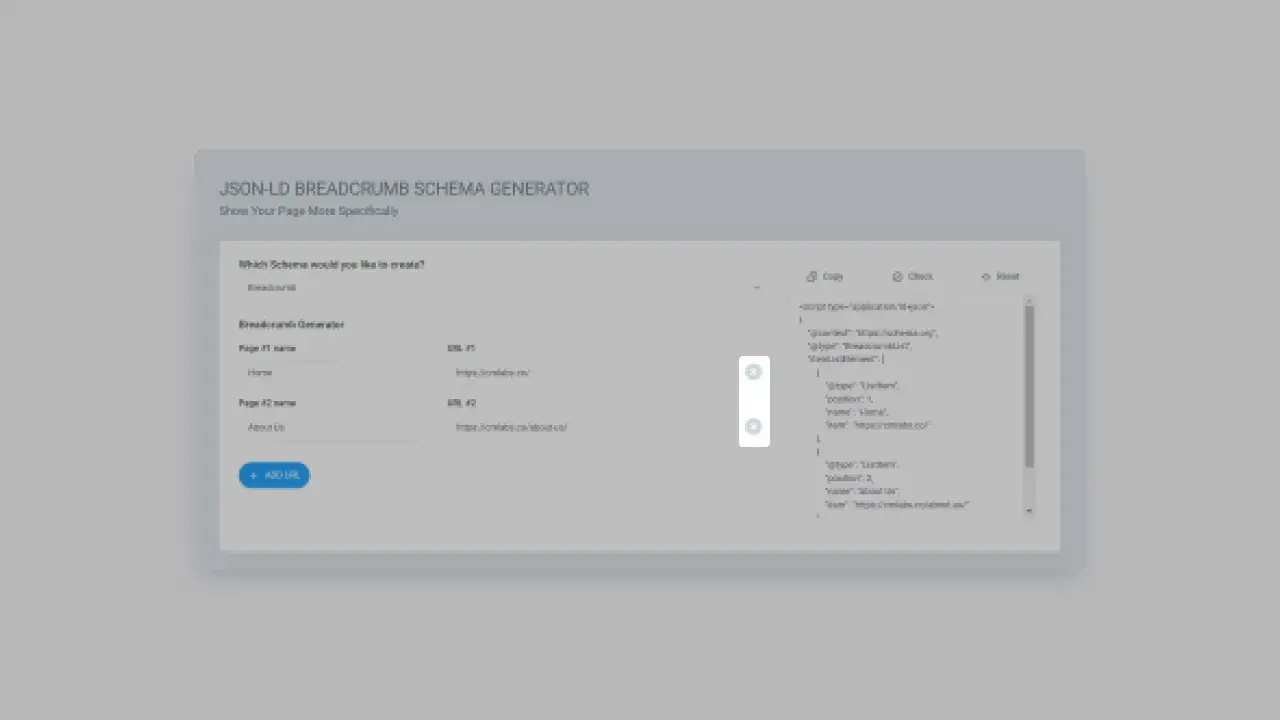Click the JSON-LD Breadcrumb Schema Generator title
This screenshot has width=1280, height=720.
click(x=404, y=189)
